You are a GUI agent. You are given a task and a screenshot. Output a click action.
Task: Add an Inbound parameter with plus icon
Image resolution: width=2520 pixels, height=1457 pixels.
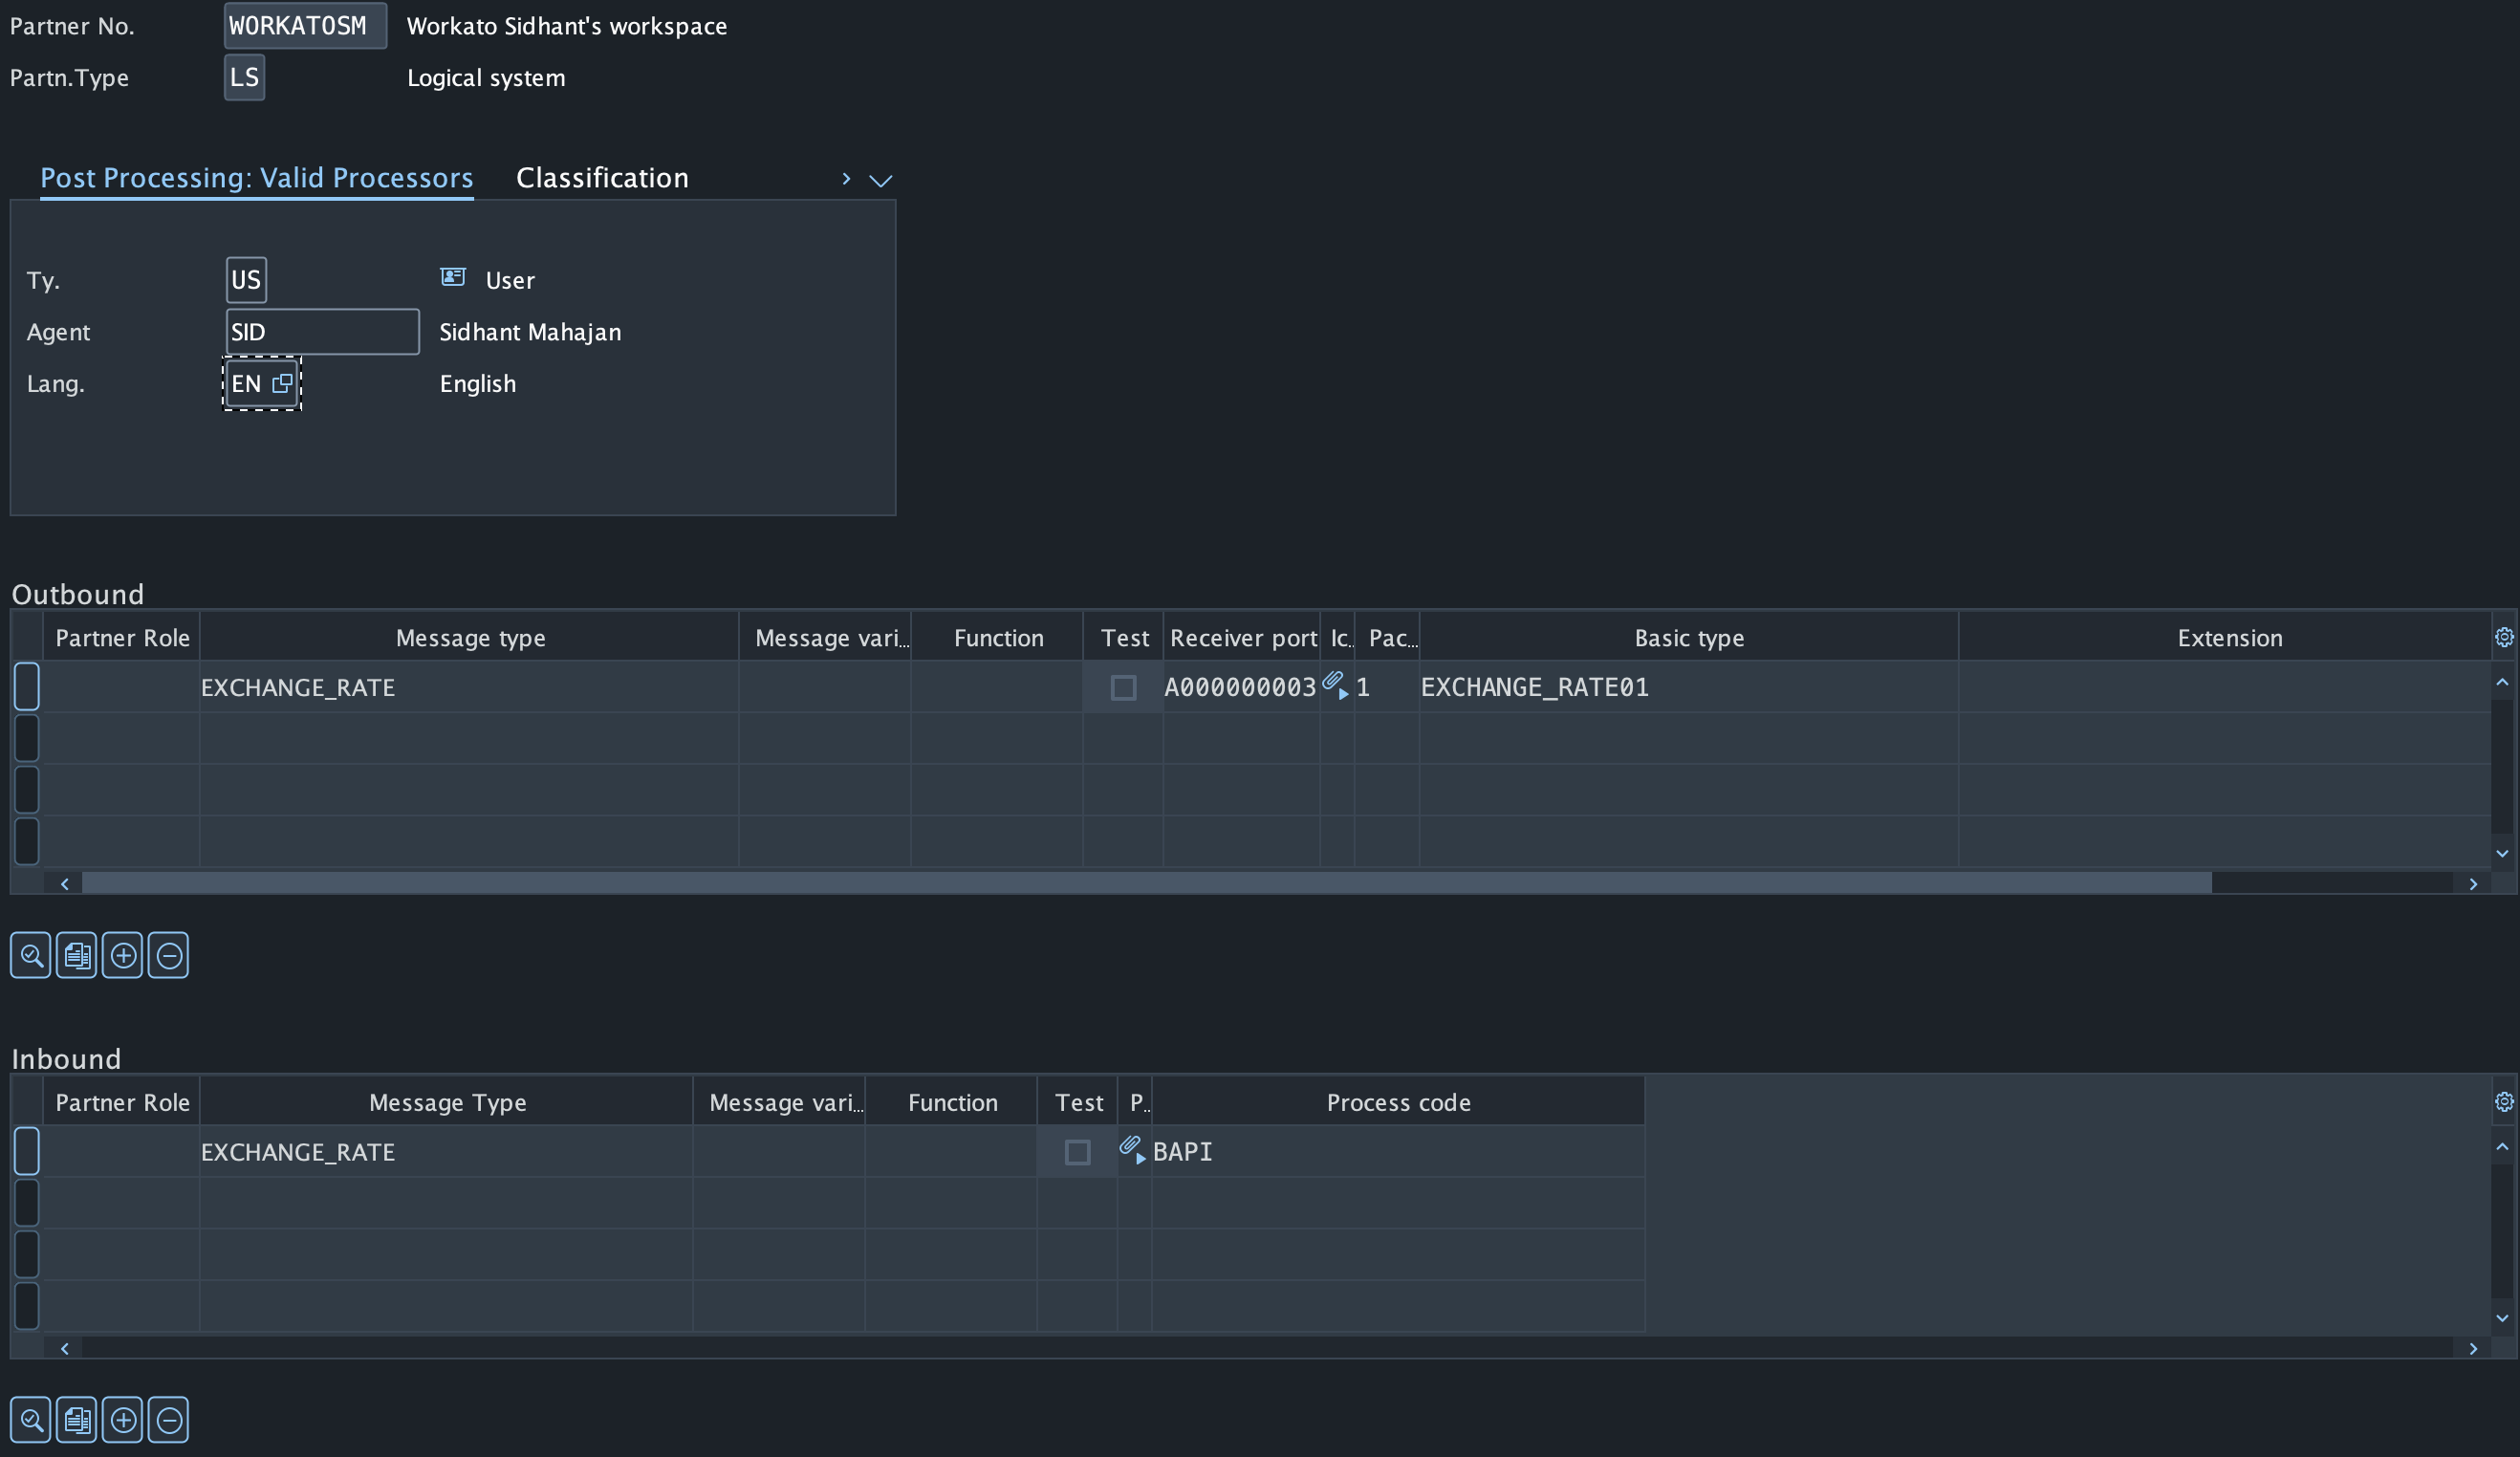[x=123, y=1419]
